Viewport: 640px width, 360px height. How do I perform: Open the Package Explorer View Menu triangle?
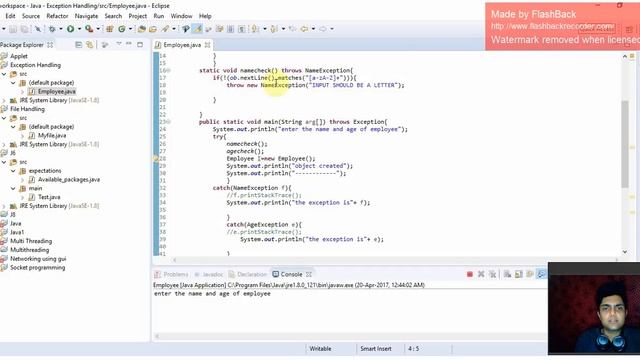coord(119,44)
